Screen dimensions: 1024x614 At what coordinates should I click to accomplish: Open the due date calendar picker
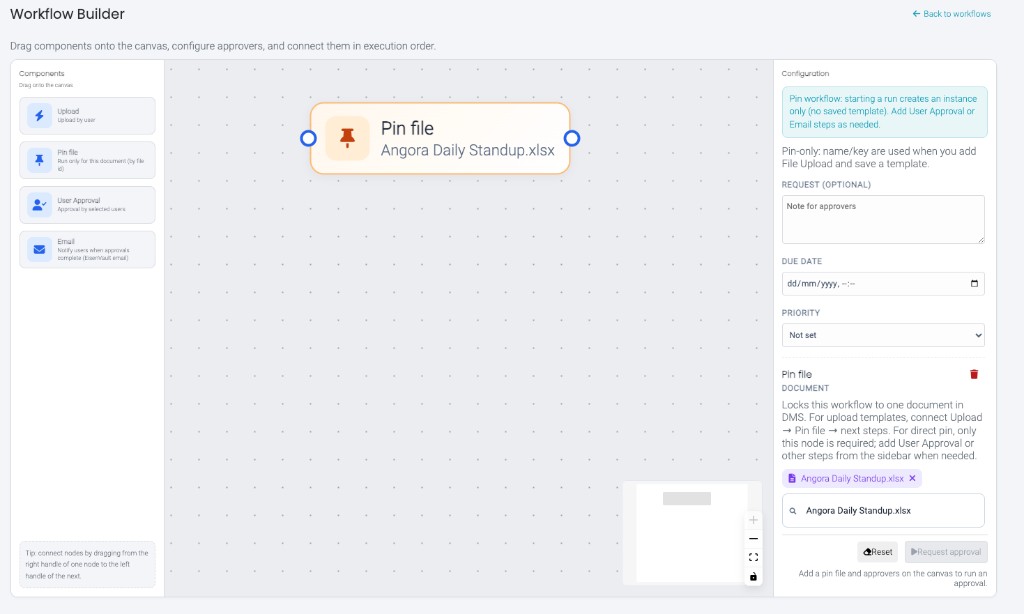(x=974, y=283)
